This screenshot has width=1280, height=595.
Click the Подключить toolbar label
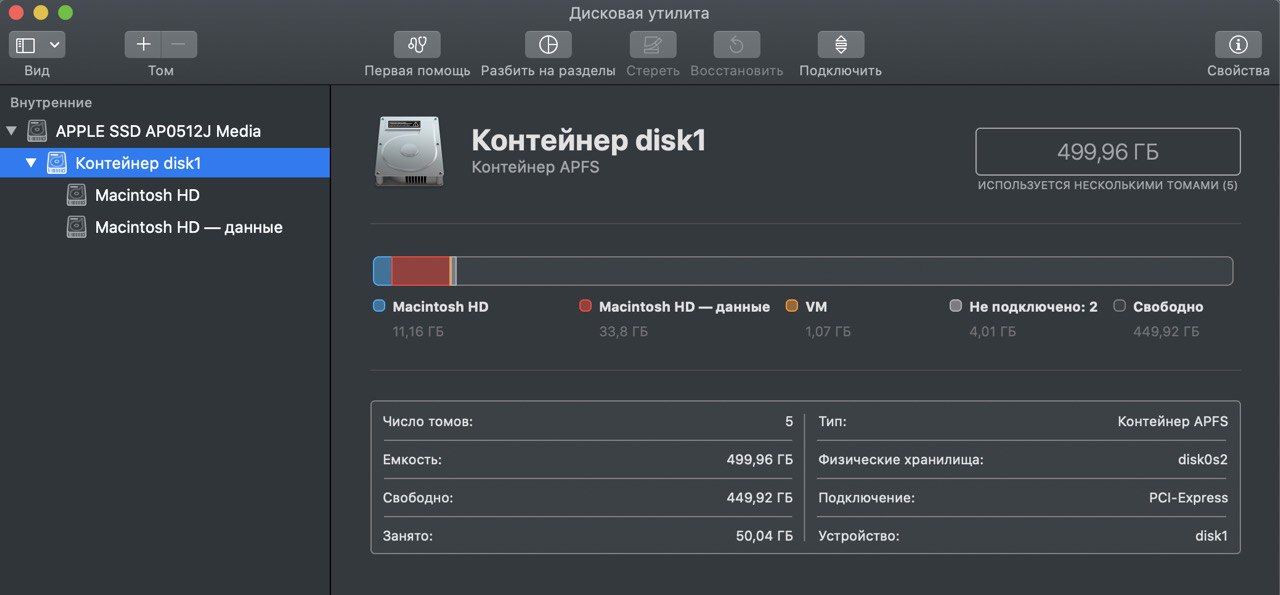841,71
